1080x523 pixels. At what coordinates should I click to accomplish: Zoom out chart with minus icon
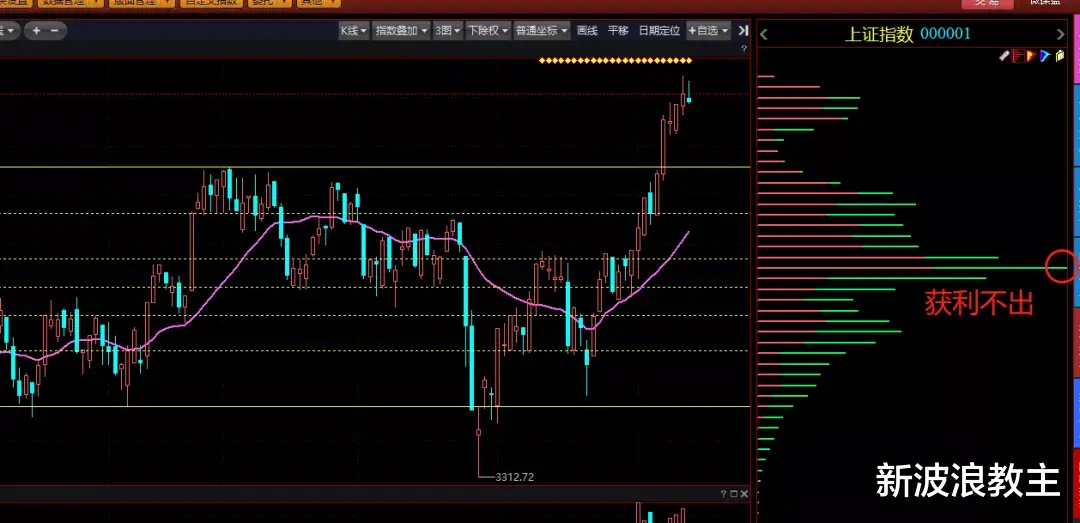(54, 30)
